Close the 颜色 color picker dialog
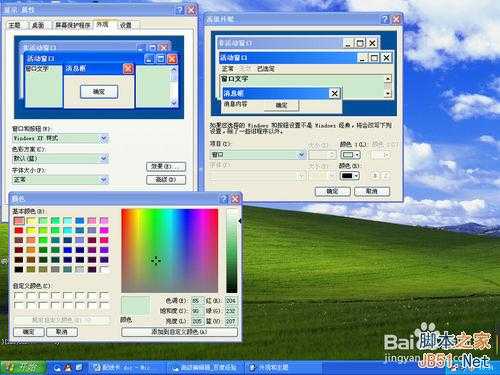This screenshot has width=500, height=375. point(235,199)
